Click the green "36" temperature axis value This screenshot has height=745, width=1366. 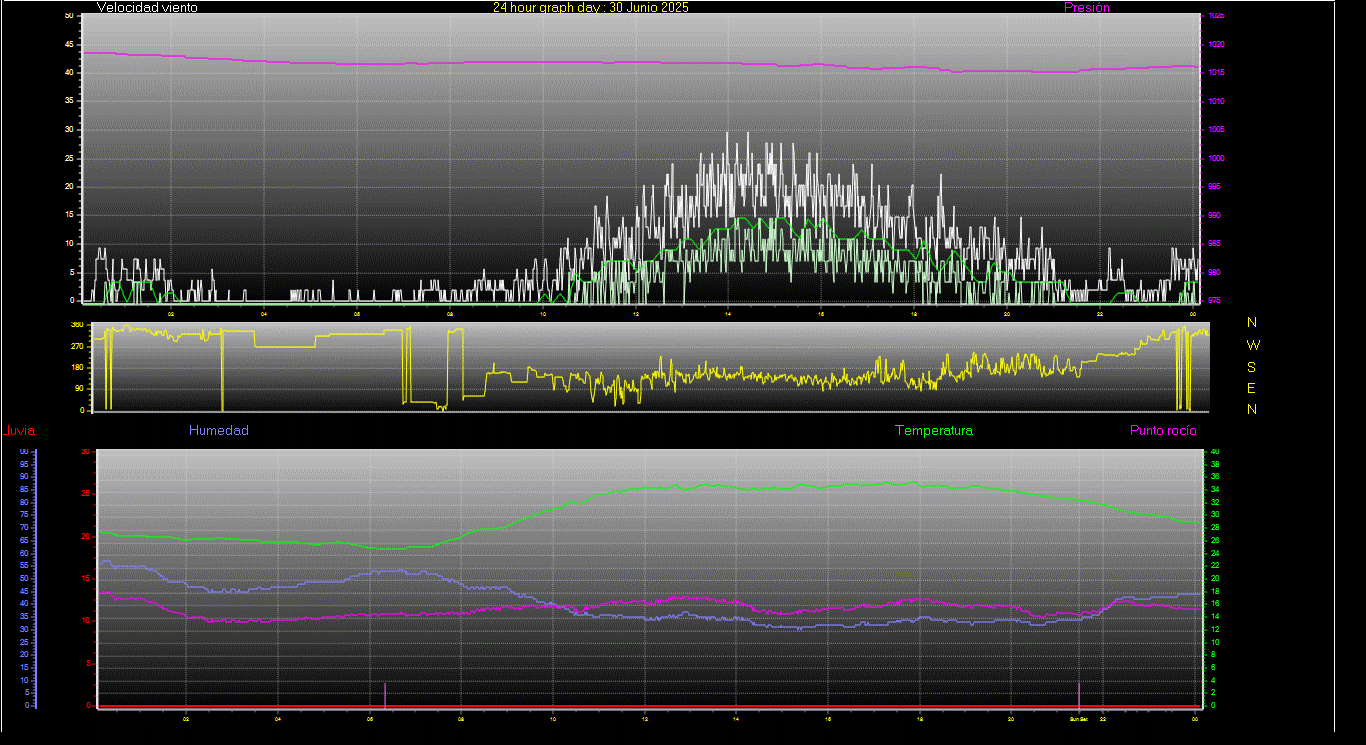pyautogui.click(x=1215, y=477)
